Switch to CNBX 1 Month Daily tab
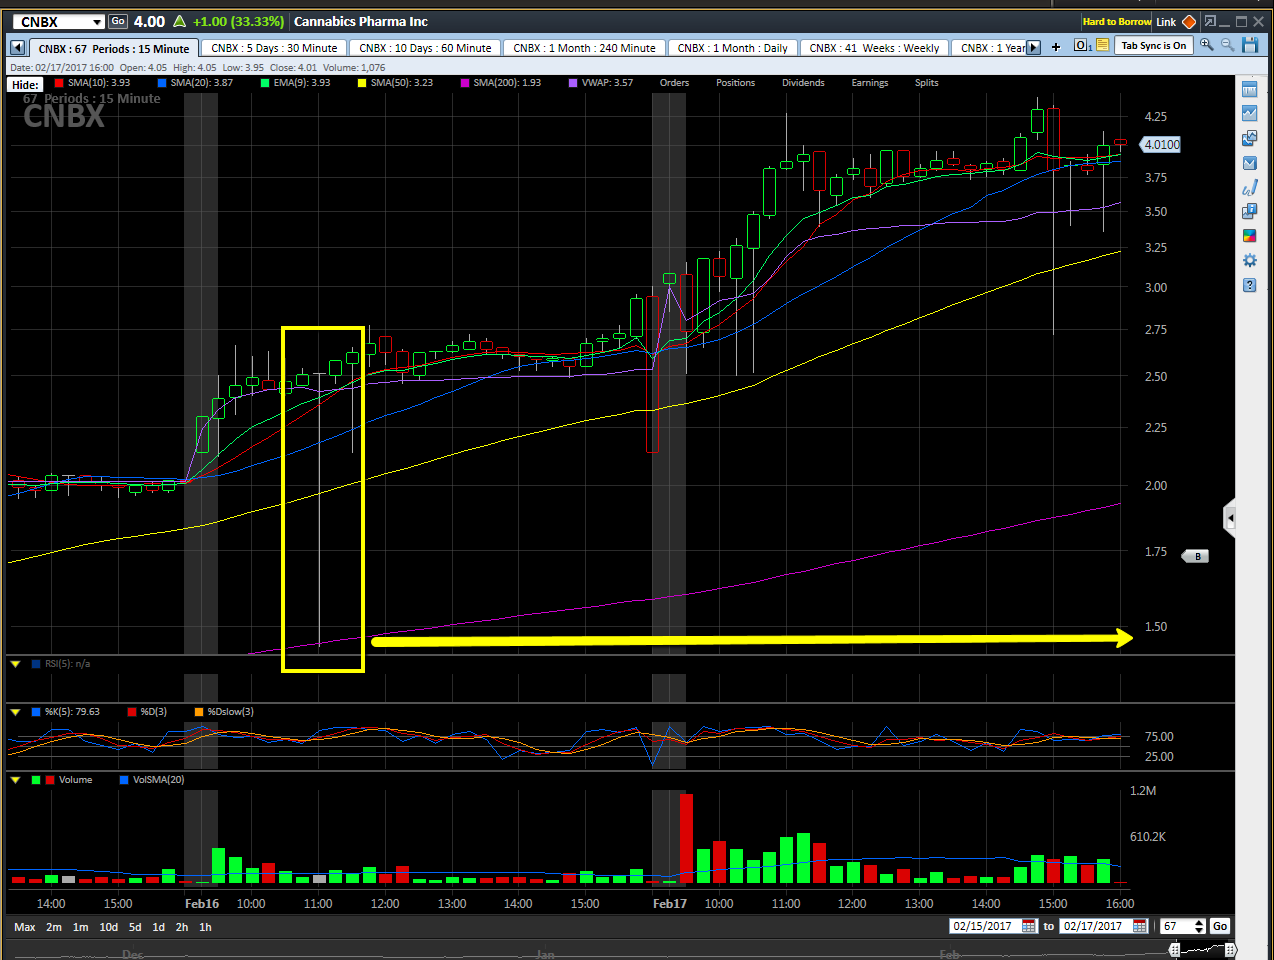This screenshot has width=1274, height=960. (x=732, y=48)
